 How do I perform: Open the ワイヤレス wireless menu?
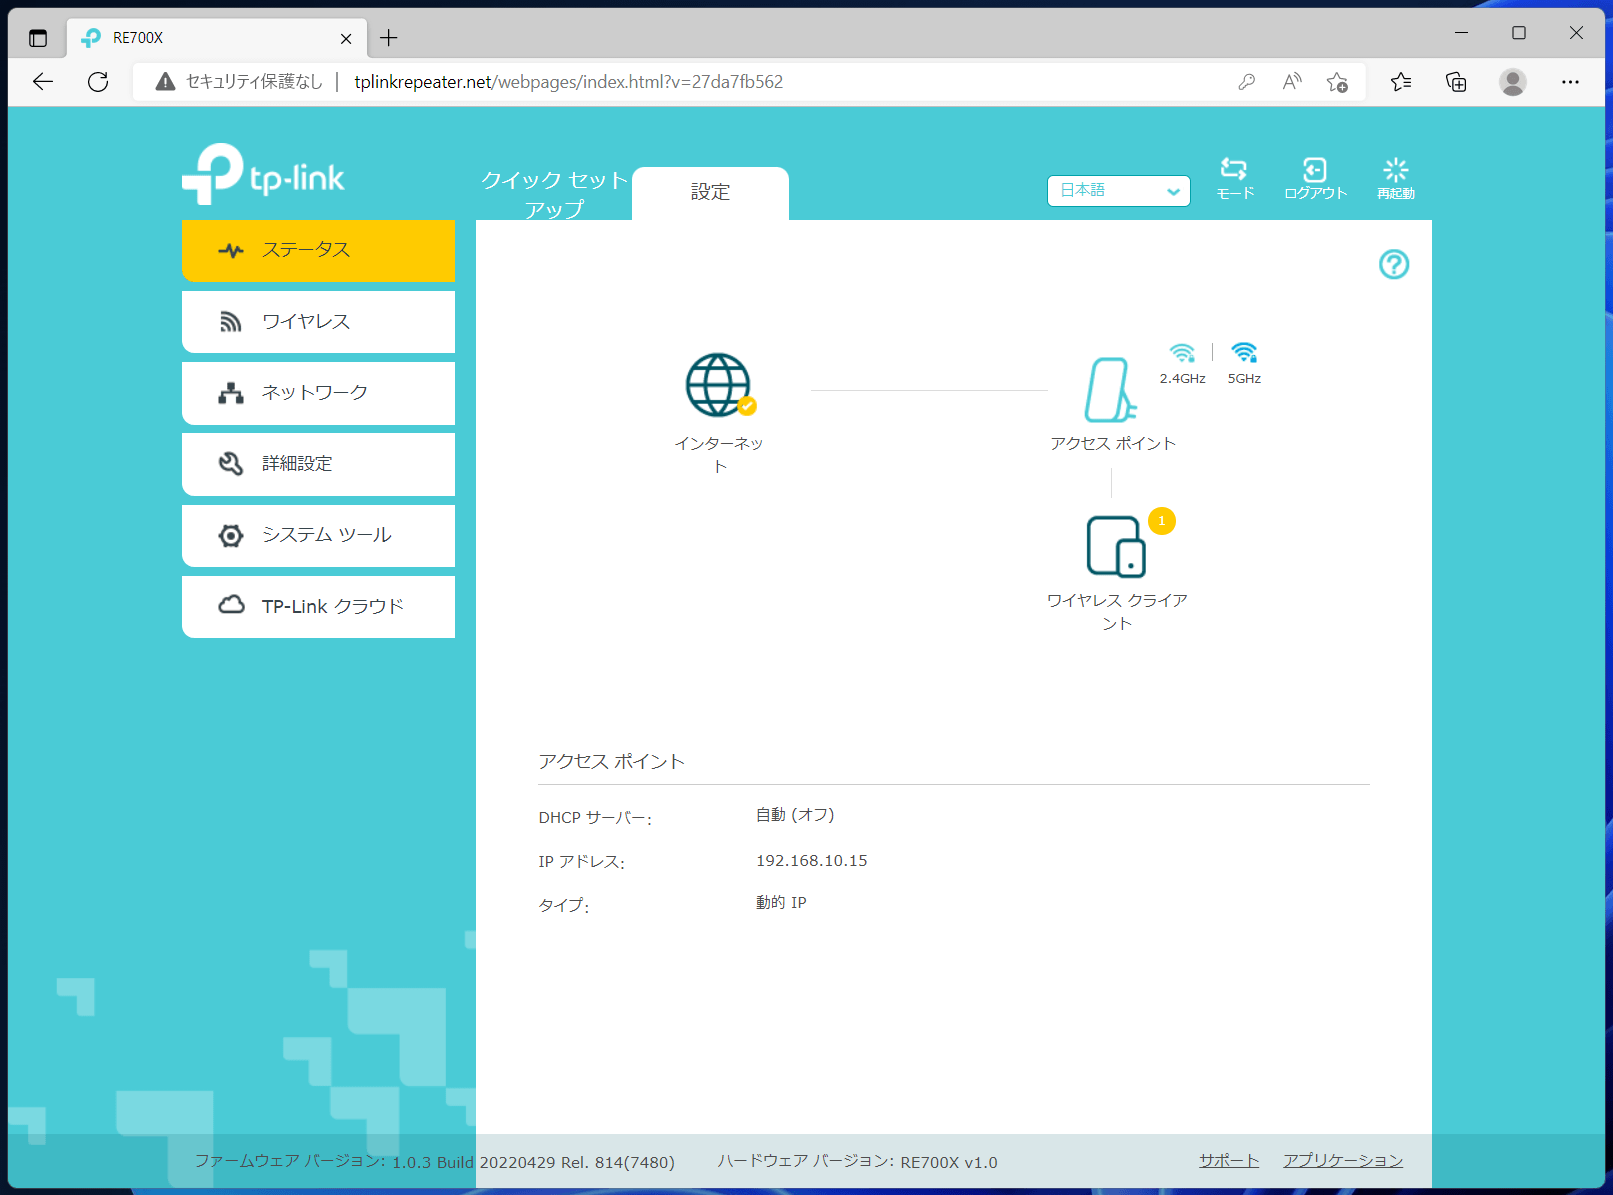pyautogui.click(x=318, y=322)
